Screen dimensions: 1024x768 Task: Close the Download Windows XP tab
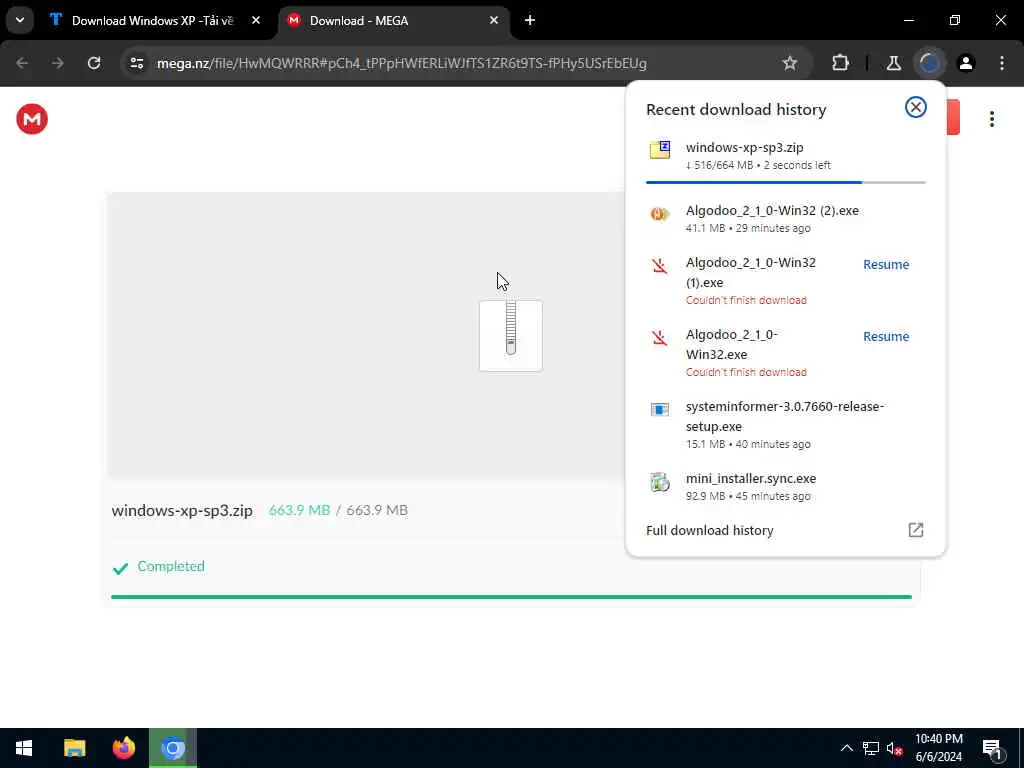[256, 21]
